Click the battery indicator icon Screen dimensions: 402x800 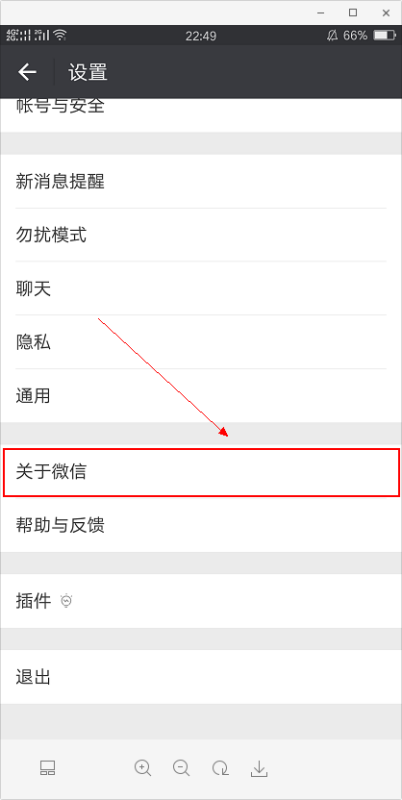coord(385,35)
